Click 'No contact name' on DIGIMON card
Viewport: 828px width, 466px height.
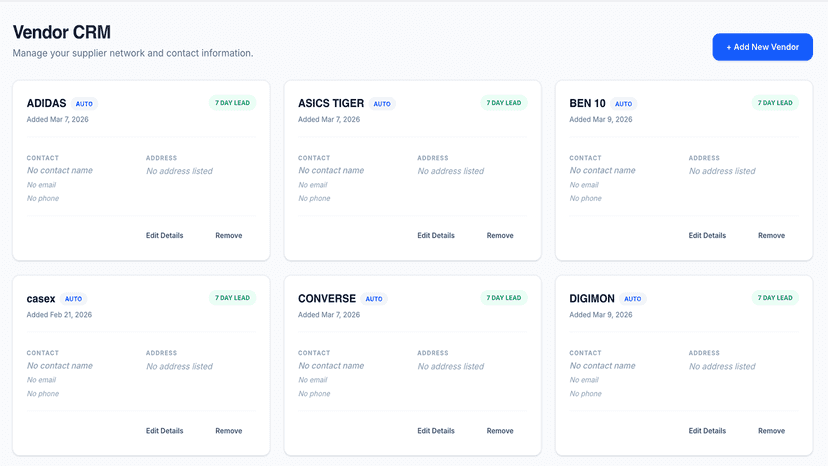603,366
